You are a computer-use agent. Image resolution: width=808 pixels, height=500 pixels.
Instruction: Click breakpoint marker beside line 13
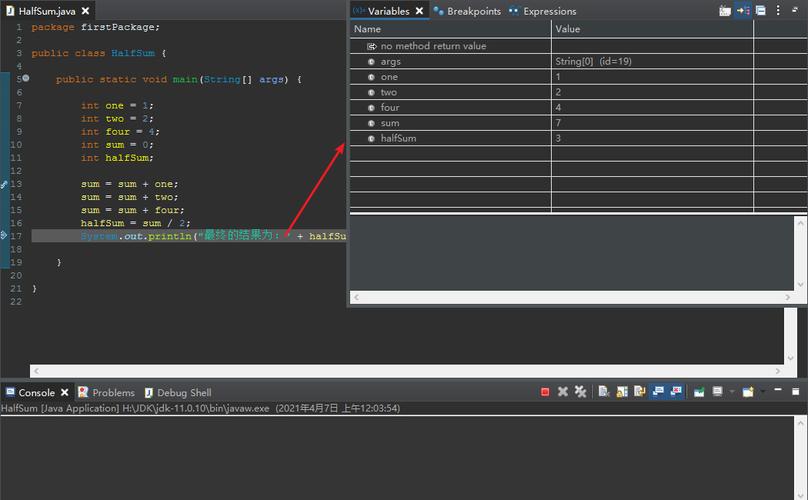(4, 184)
